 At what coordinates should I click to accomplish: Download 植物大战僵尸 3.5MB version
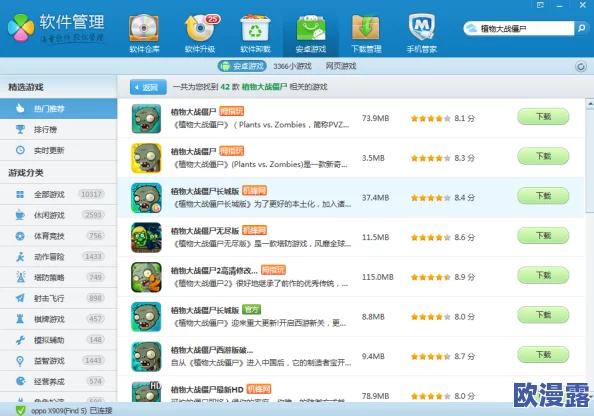pos(543,156)
